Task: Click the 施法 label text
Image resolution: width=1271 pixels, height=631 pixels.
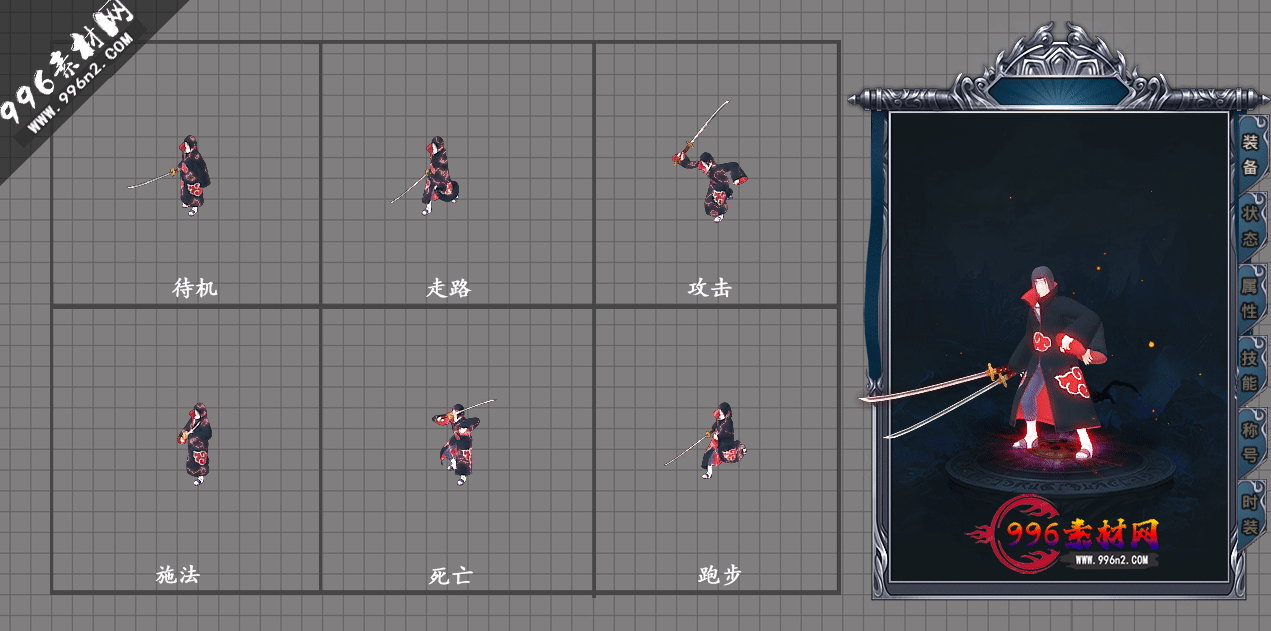Action: point(178,575)
